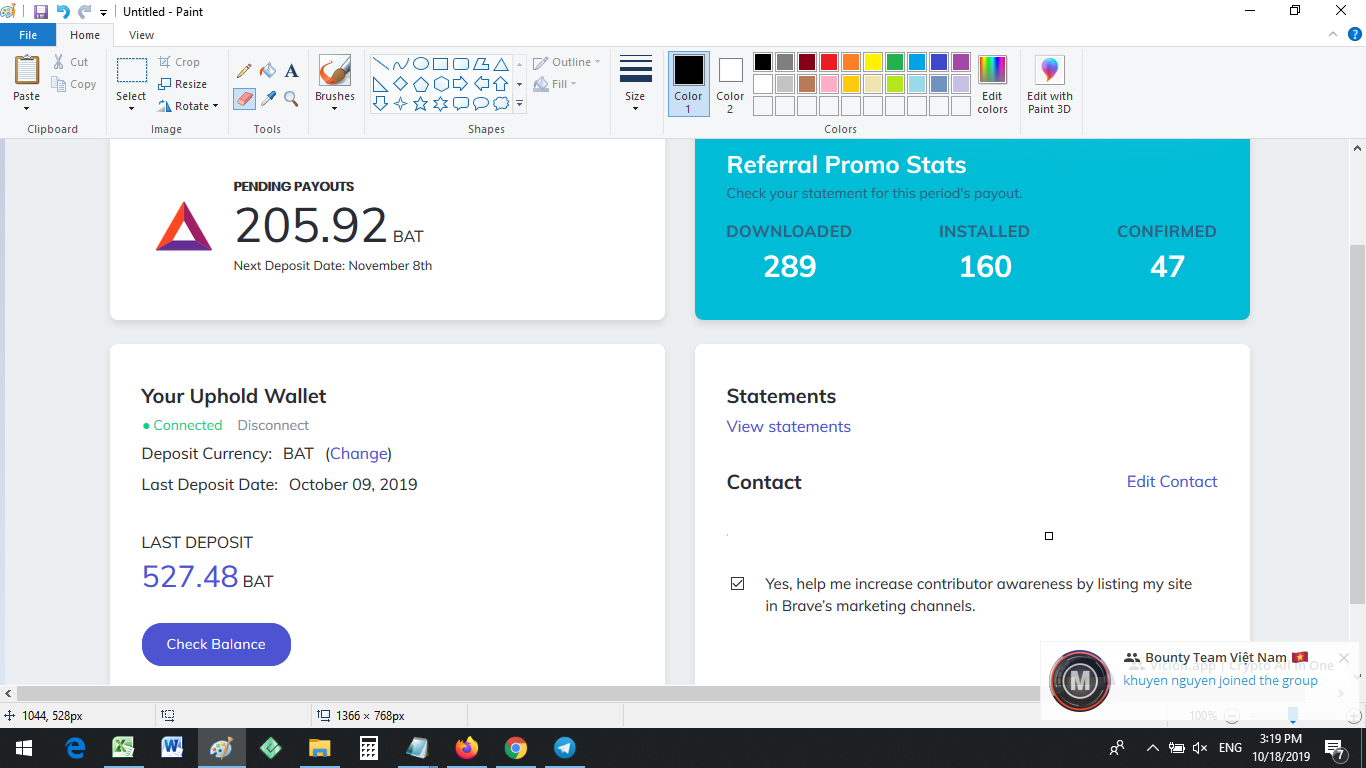1366x768 pixels.
Task: Open the shape Fill dropdown
Action: tap(556, 84)
